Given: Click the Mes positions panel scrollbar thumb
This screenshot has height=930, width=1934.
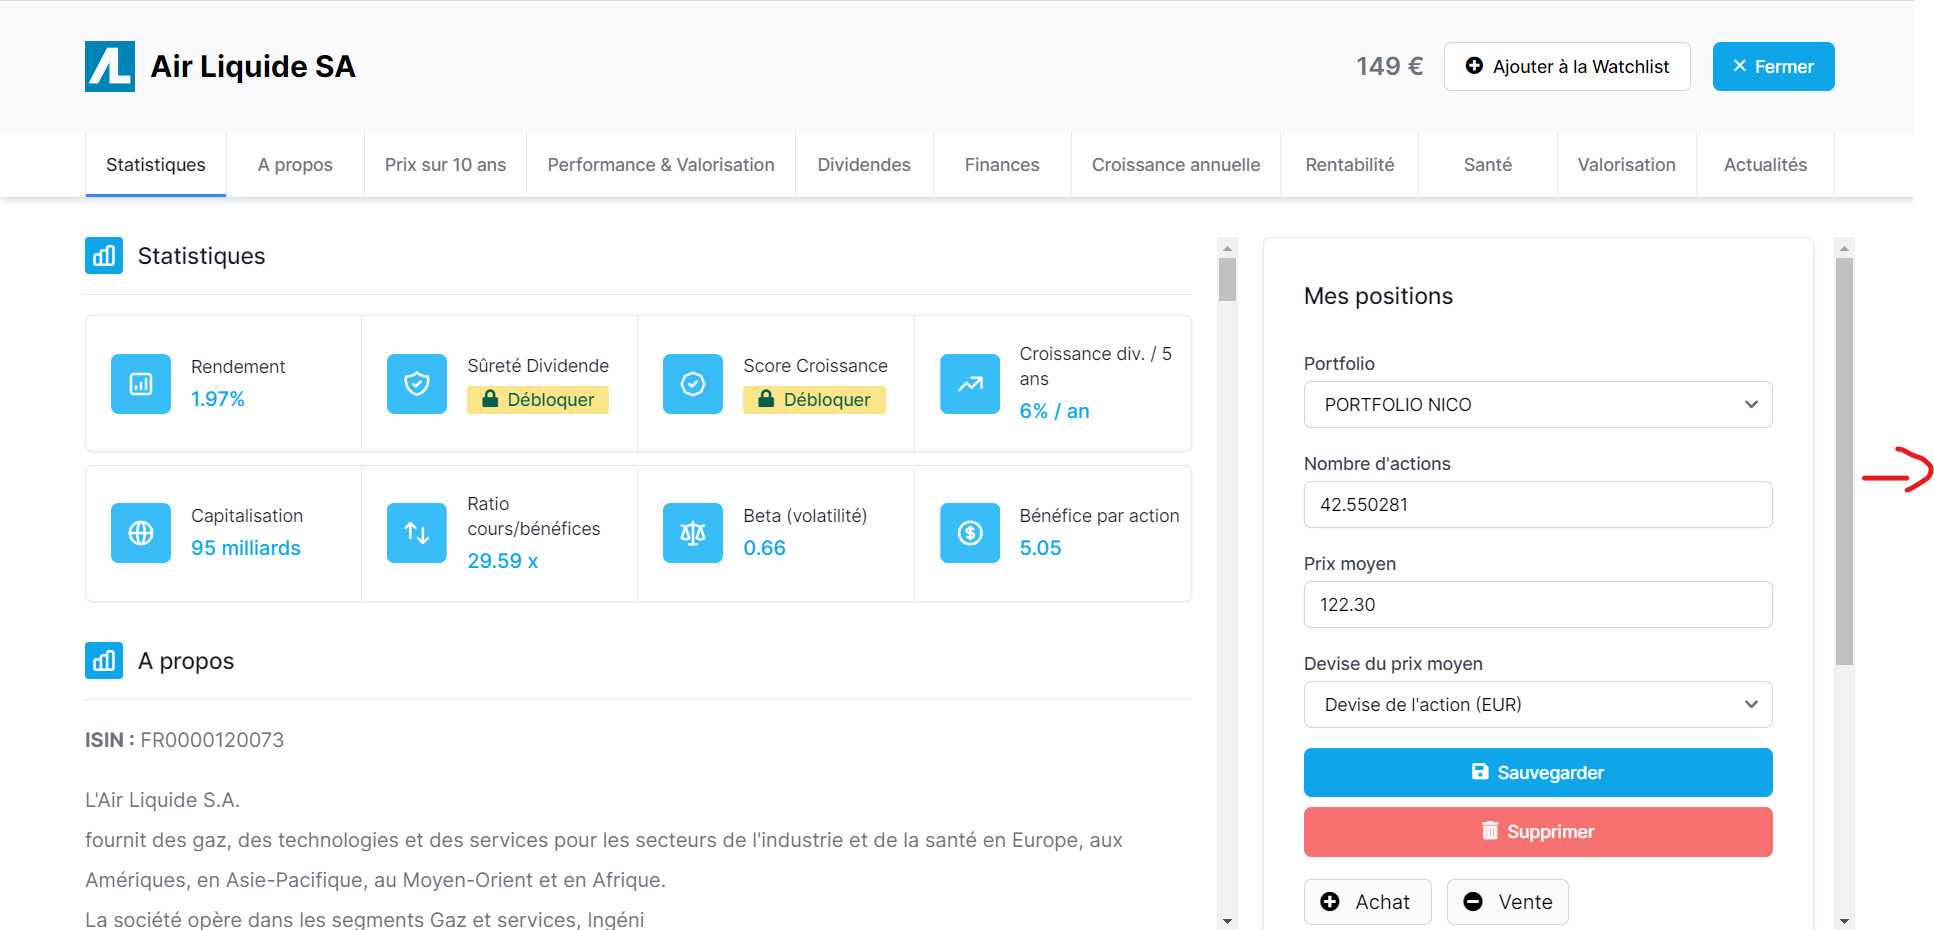Looking at the screenshot, I should [x=1845, y=461].
